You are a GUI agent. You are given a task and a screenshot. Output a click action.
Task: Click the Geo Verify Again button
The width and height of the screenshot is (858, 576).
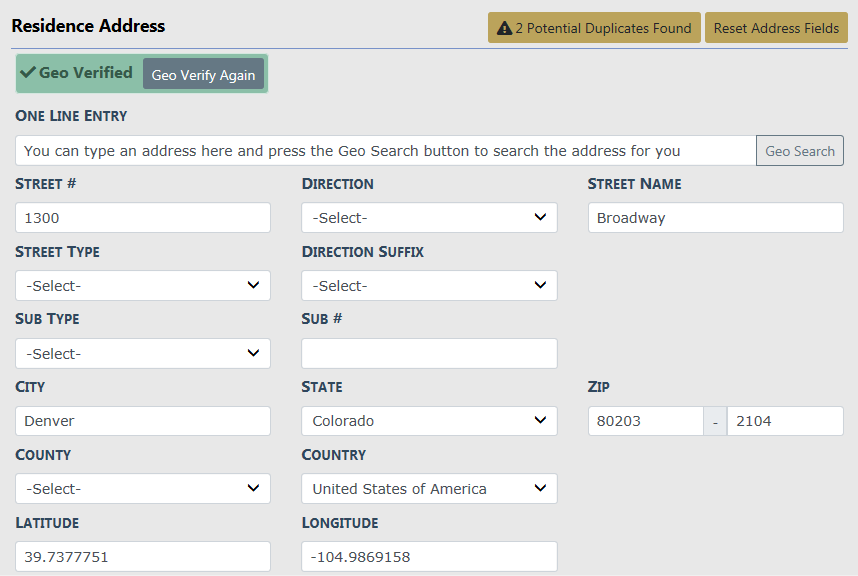coord(203,75)
